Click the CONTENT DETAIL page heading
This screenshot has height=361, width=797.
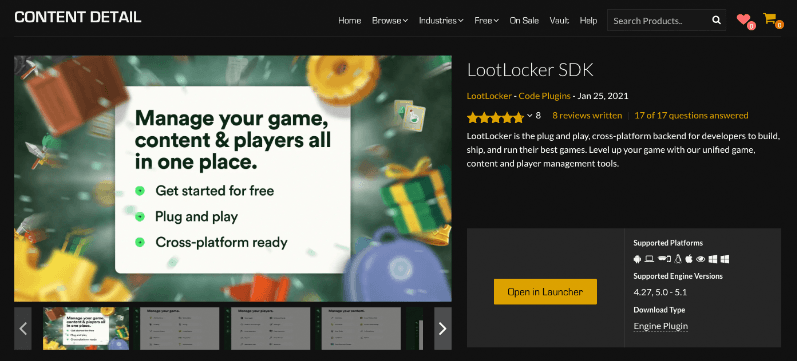point(78,17)
